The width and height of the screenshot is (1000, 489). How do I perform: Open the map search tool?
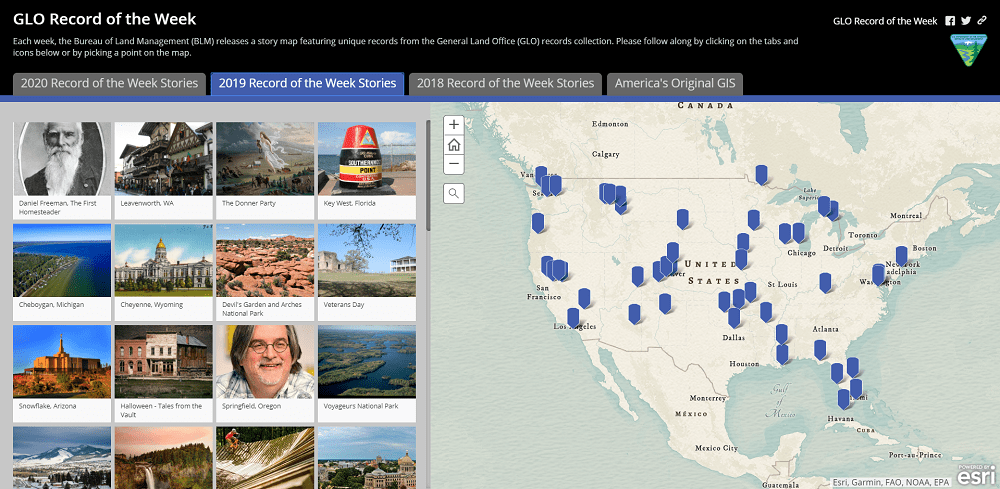[x=453, y=193]
